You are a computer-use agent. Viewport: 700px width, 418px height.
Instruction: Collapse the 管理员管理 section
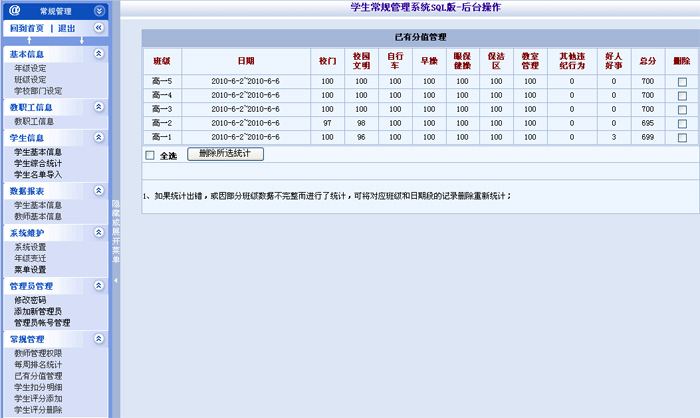click(98, 285)
